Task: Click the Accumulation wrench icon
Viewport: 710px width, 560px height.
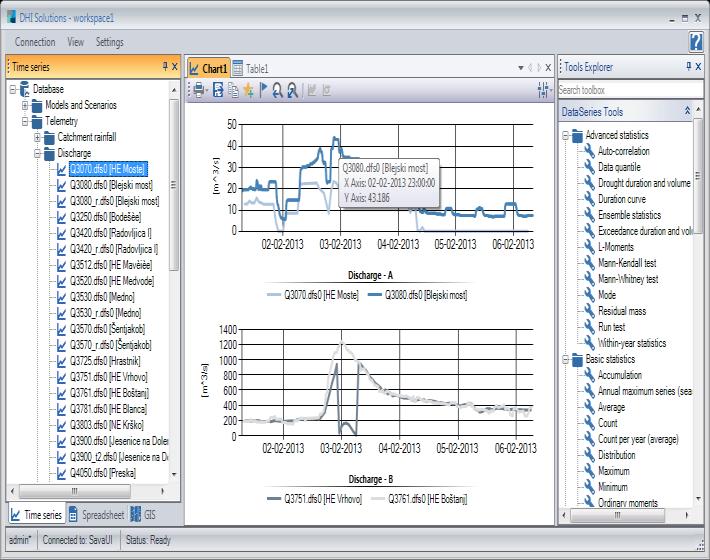Action: [x=589, y=375]
